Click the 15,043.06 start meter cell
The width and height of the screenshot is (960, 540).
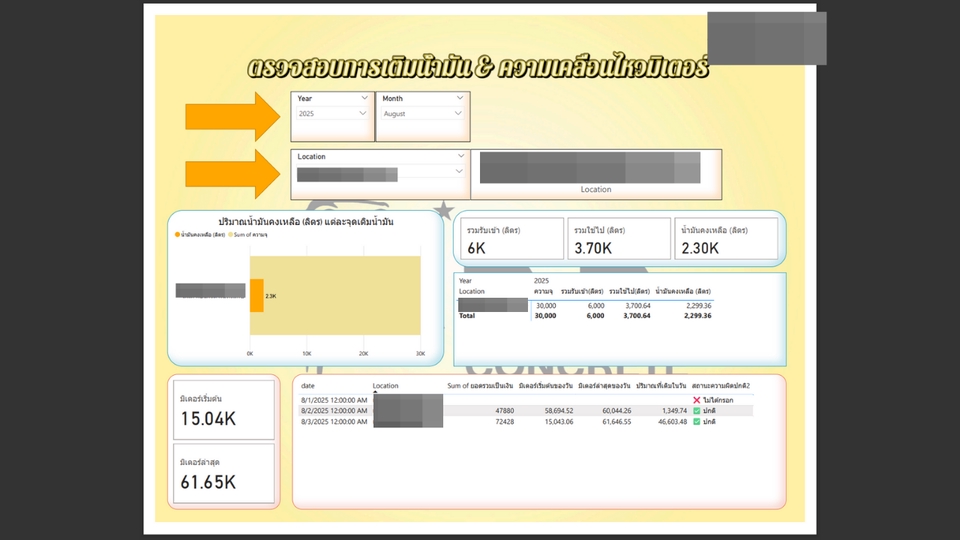[x=559, y=422]
